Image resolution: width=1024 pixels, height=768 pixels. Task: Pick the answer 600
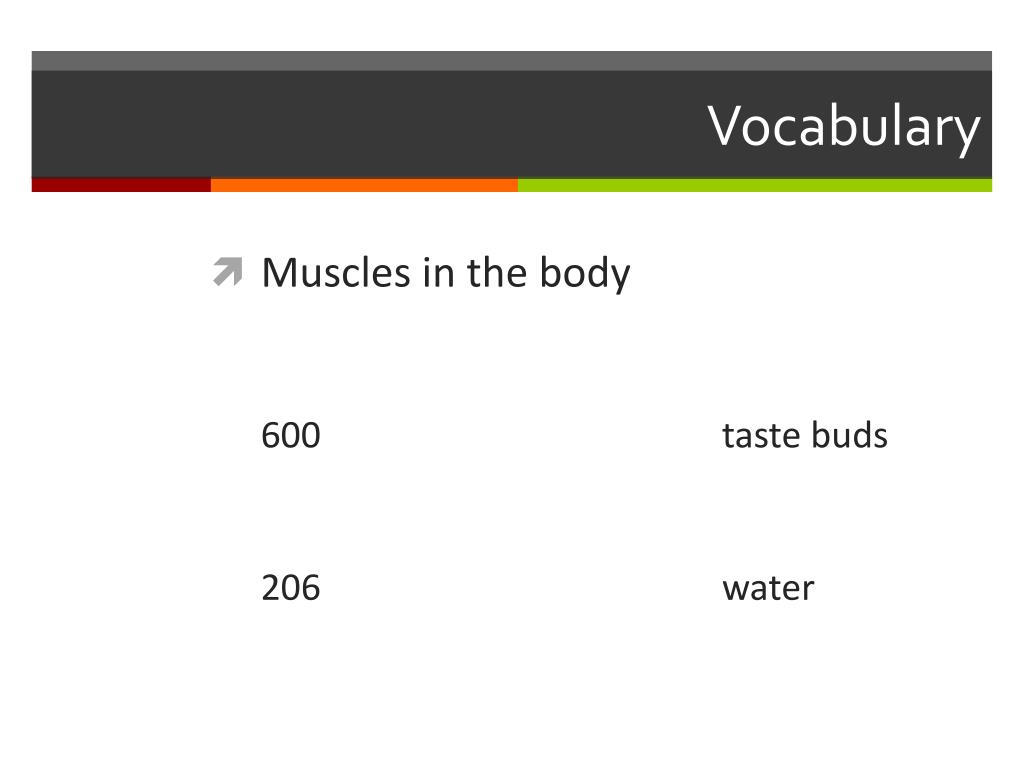(x=291, y=436)
